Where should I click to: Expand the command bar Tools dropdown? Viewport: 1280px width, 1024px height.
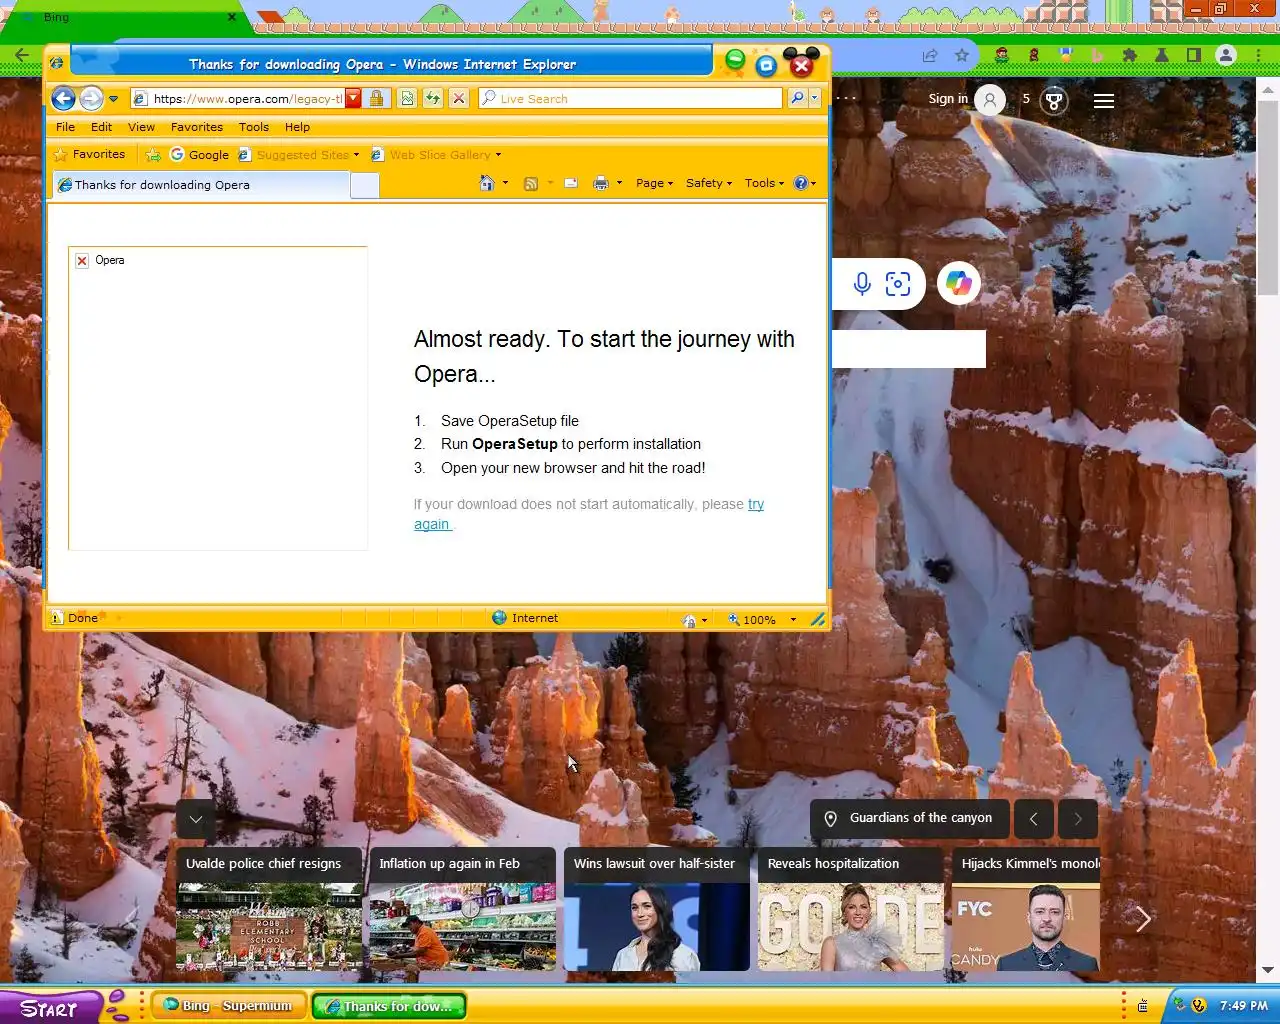coord(764,183)
